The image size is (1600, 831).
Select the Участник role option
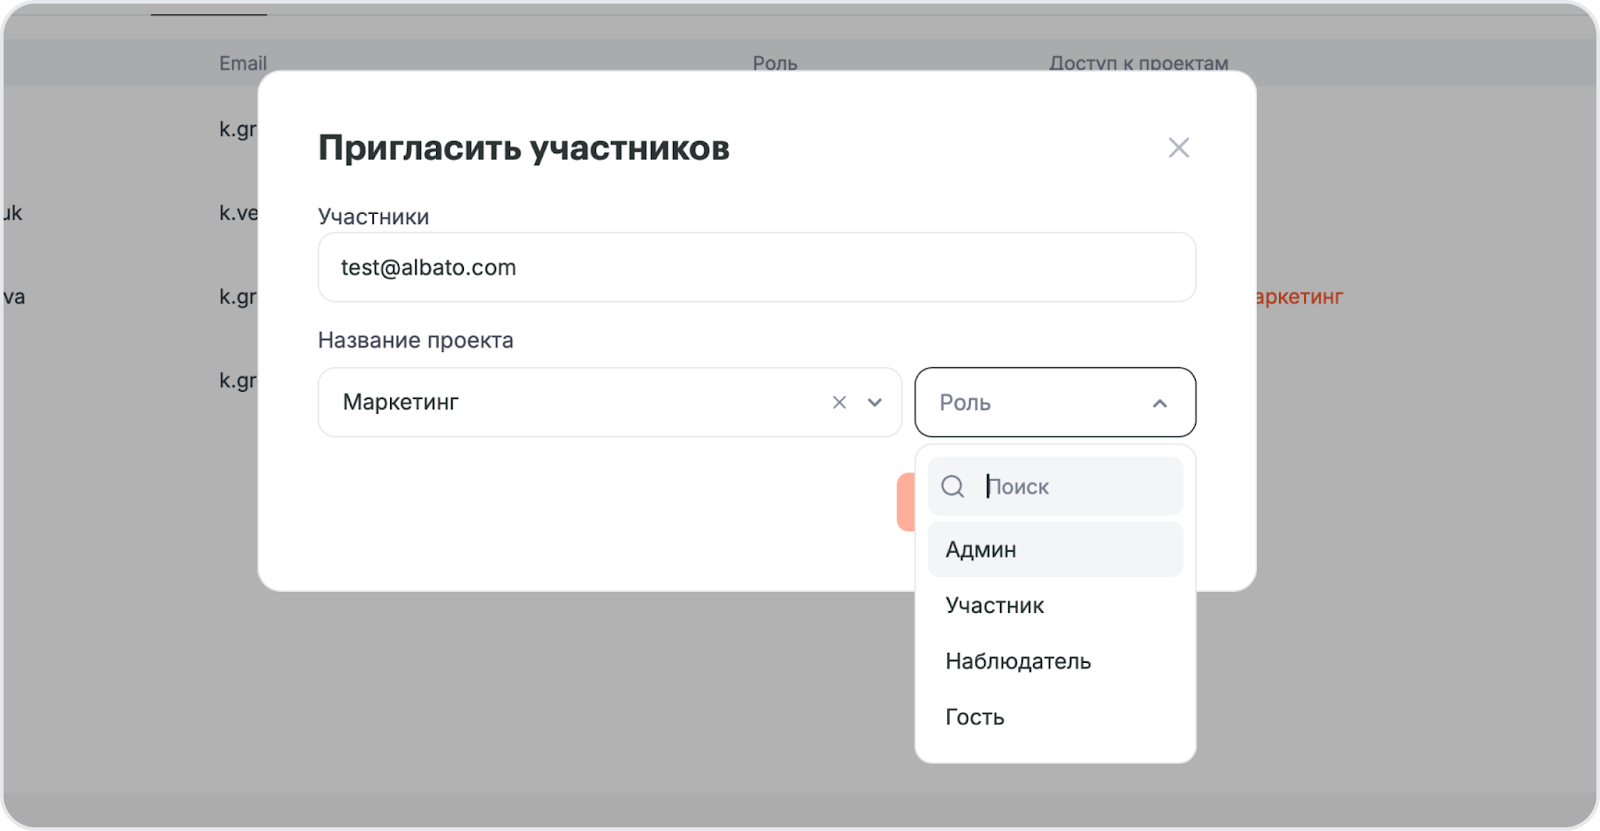[x=1055, y=605]
